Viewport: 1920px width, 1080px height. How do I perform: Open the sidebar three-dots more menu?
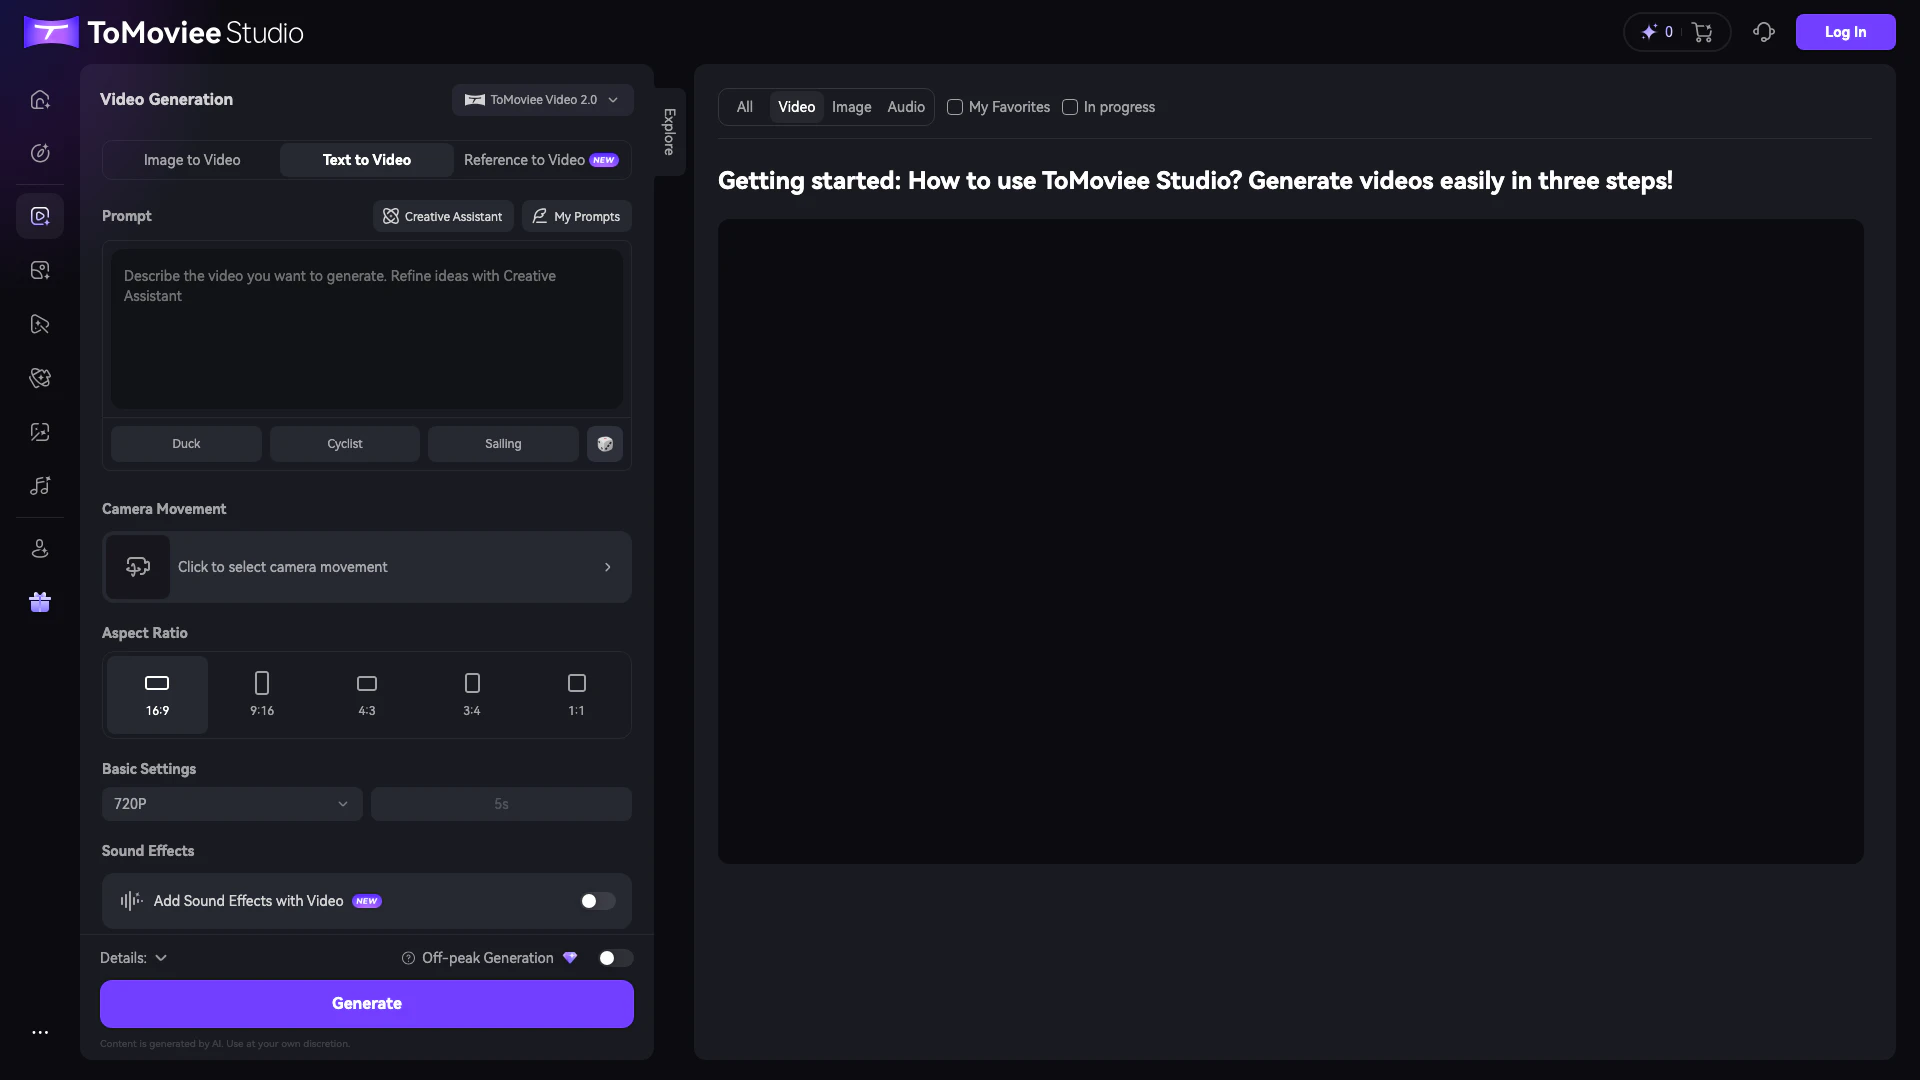[x=40, y=1032]
